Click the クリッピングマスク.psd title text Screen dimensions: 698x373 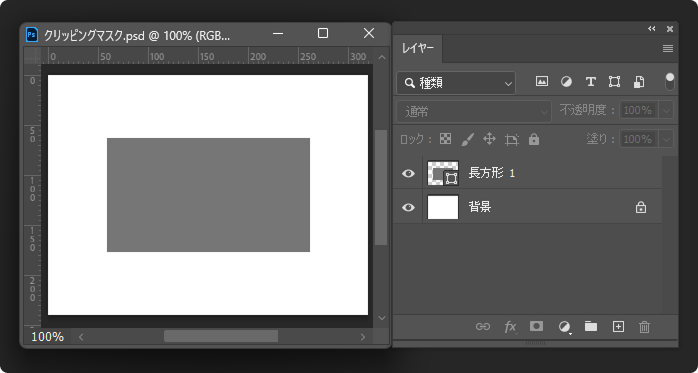(137, 36)
